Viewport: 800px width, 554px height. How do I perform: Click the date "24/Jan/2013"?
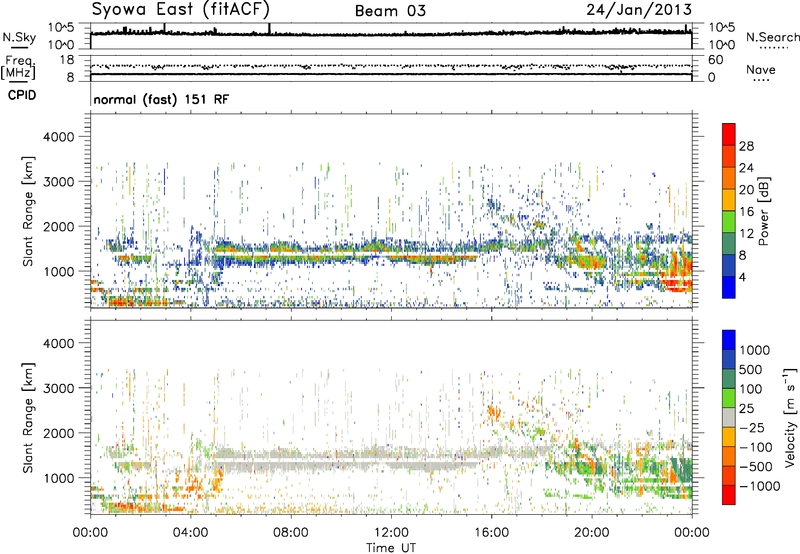pyautogui.click(x=639, y=9)
